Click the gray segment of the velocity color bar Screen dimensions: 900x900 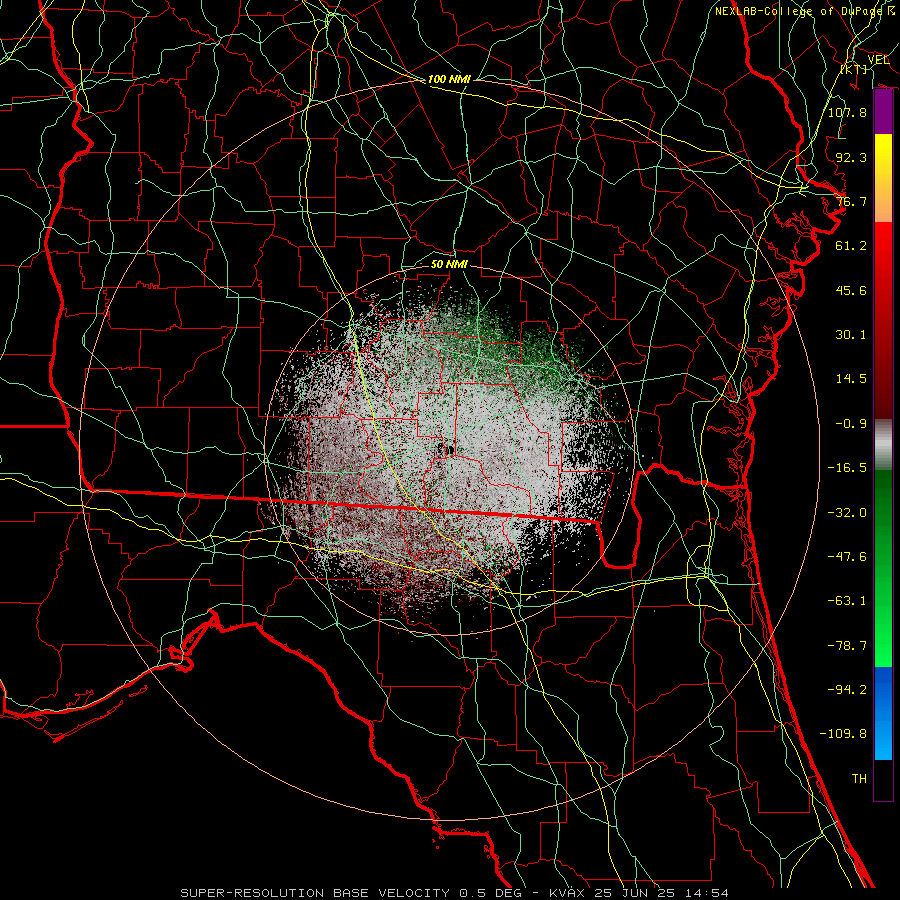(x=883, y=445)
